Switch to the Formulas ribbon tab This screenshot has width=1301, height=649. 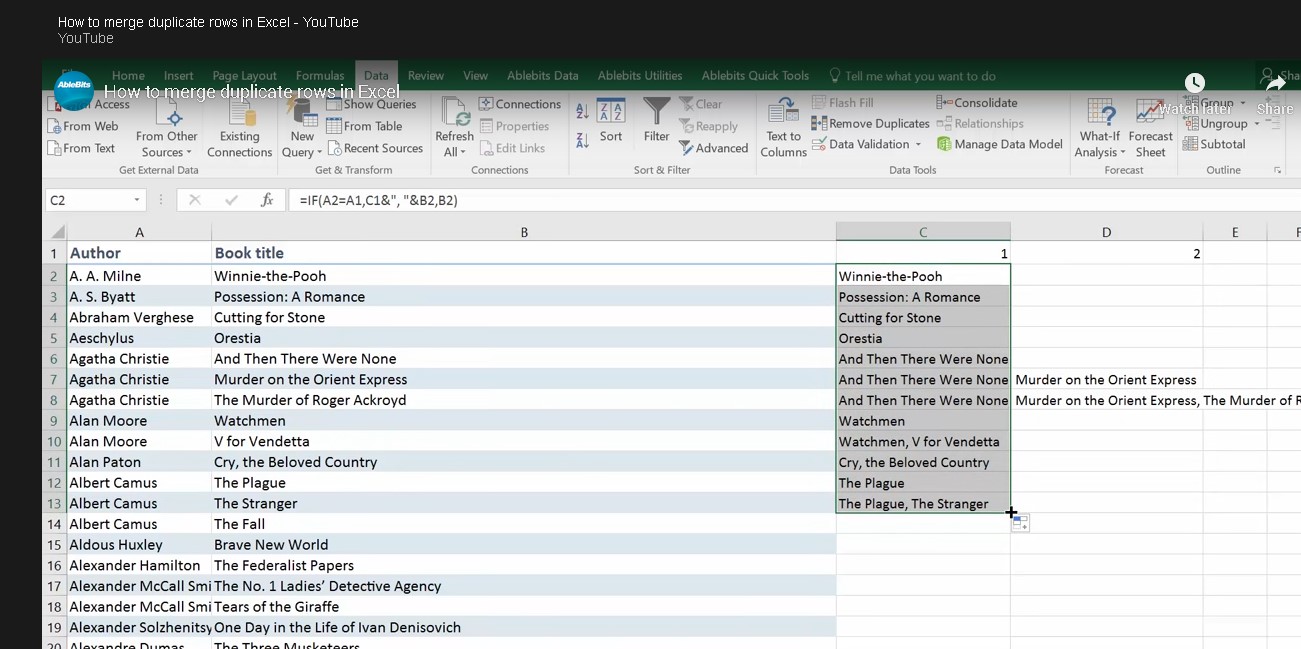pos(320,76)
